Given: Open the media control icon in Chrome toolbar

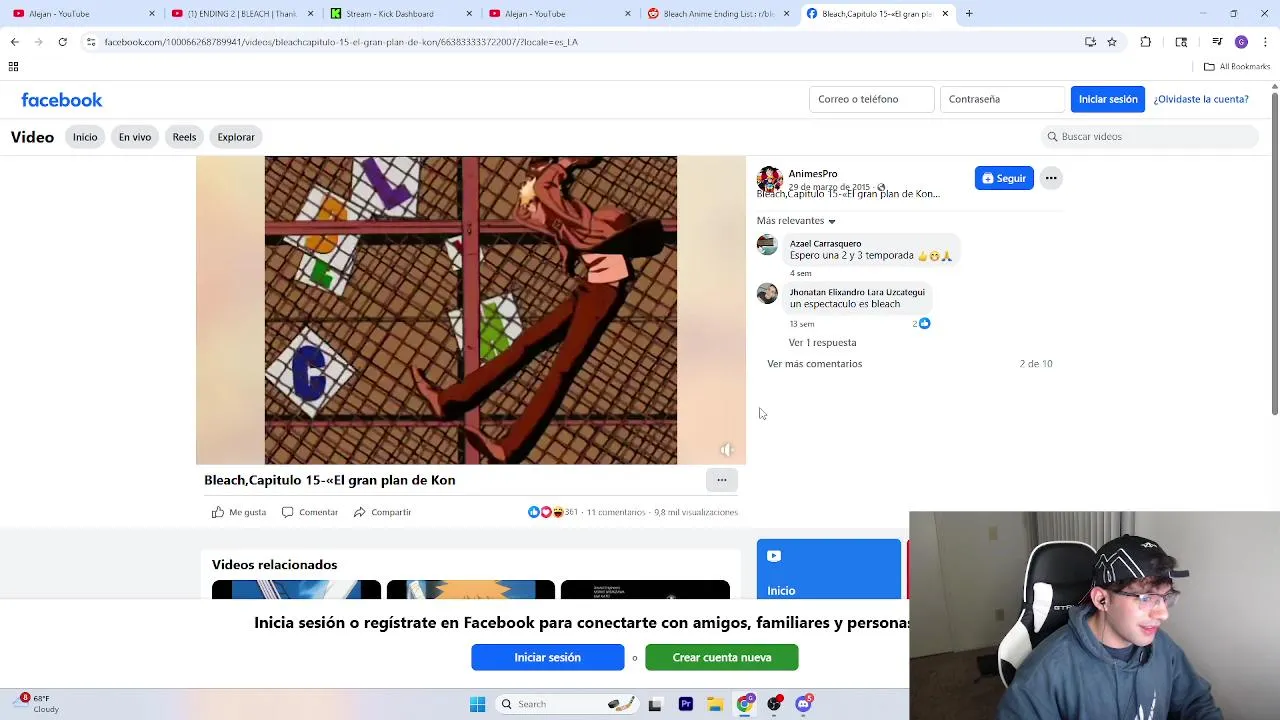Looking at the screenshot, I should [x=1217, y=42].
